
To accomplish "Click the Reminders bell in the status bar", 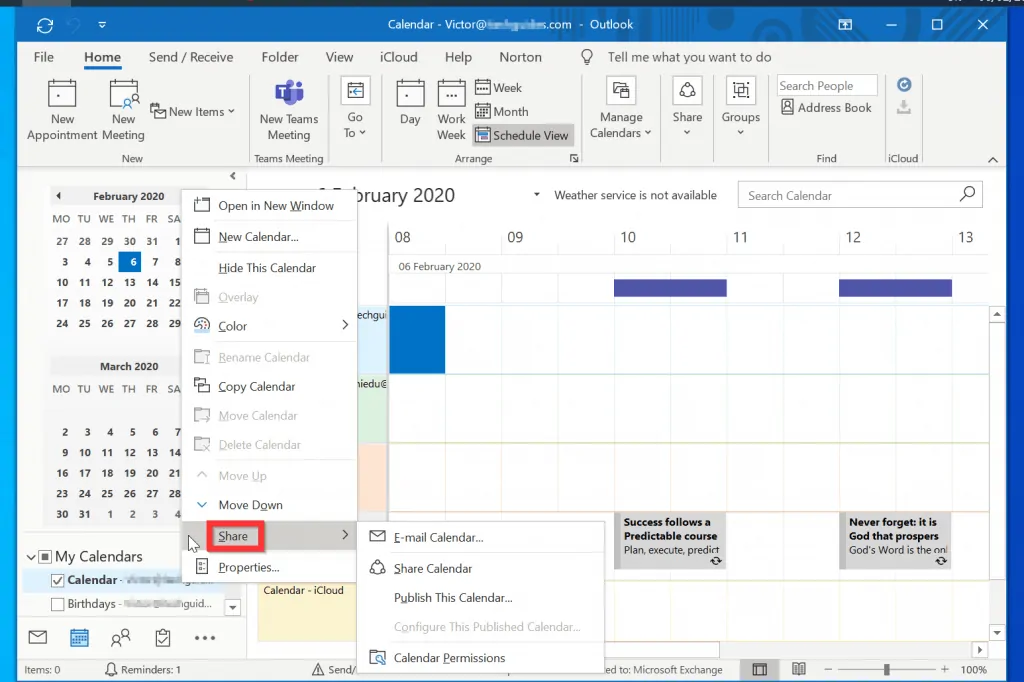I will tap(111, 670).
